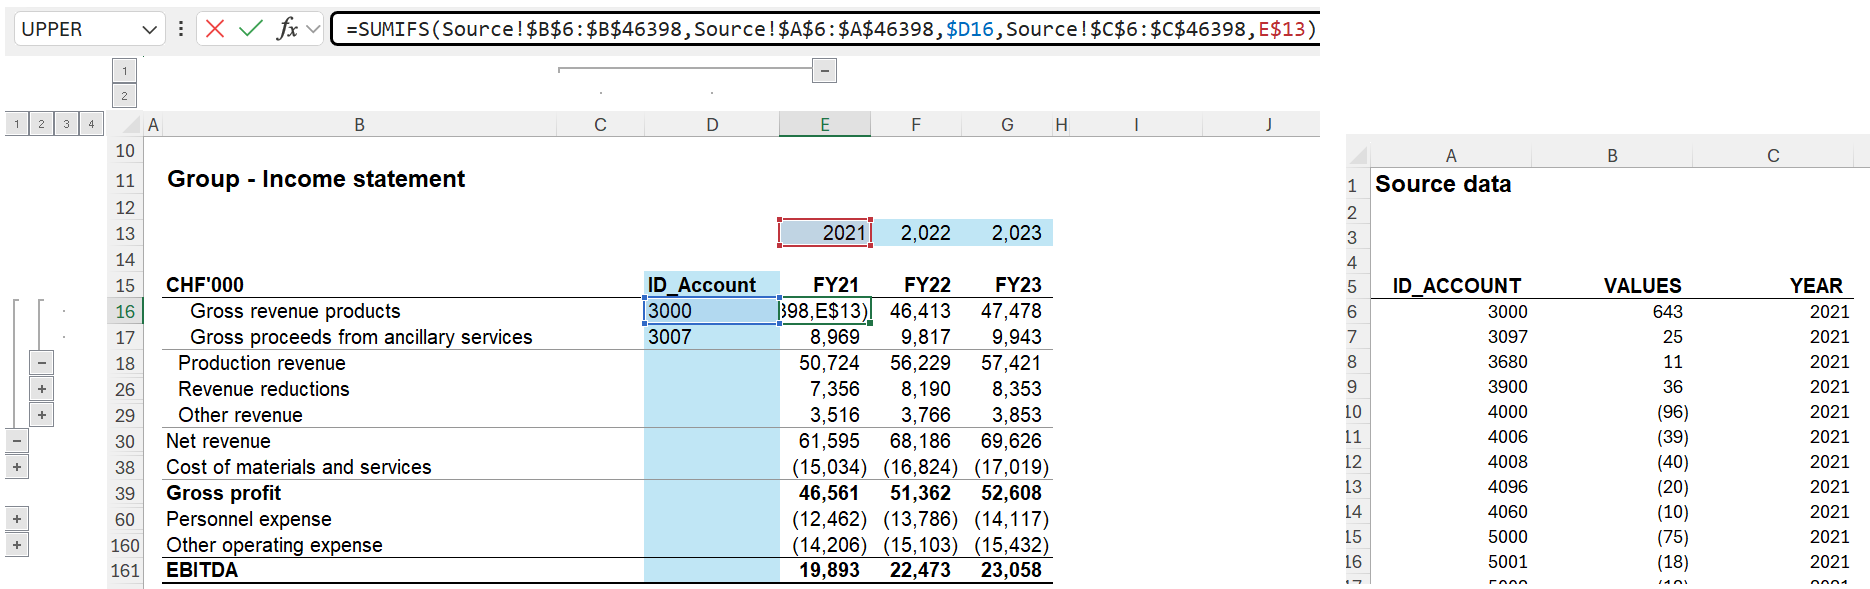
Task: Show column outline level 1
Action: tap(124, 71)
